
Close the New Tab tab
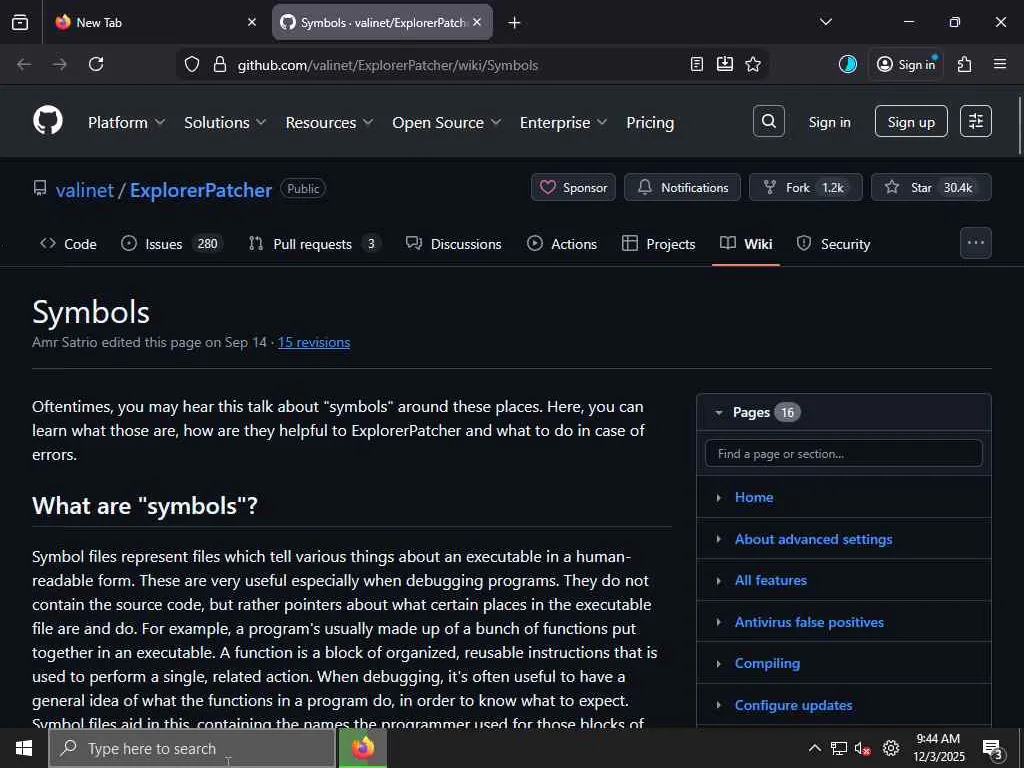coord(252,22)
